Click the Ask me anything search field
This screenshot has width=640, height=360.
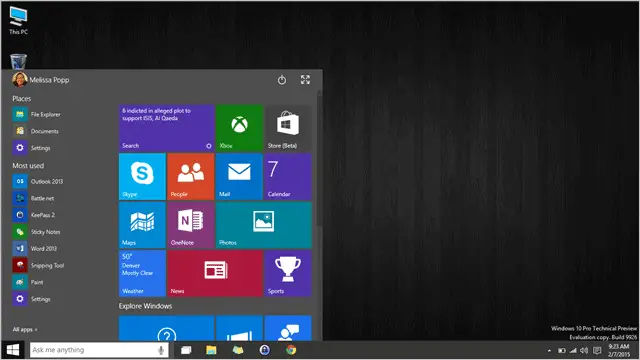99,350
